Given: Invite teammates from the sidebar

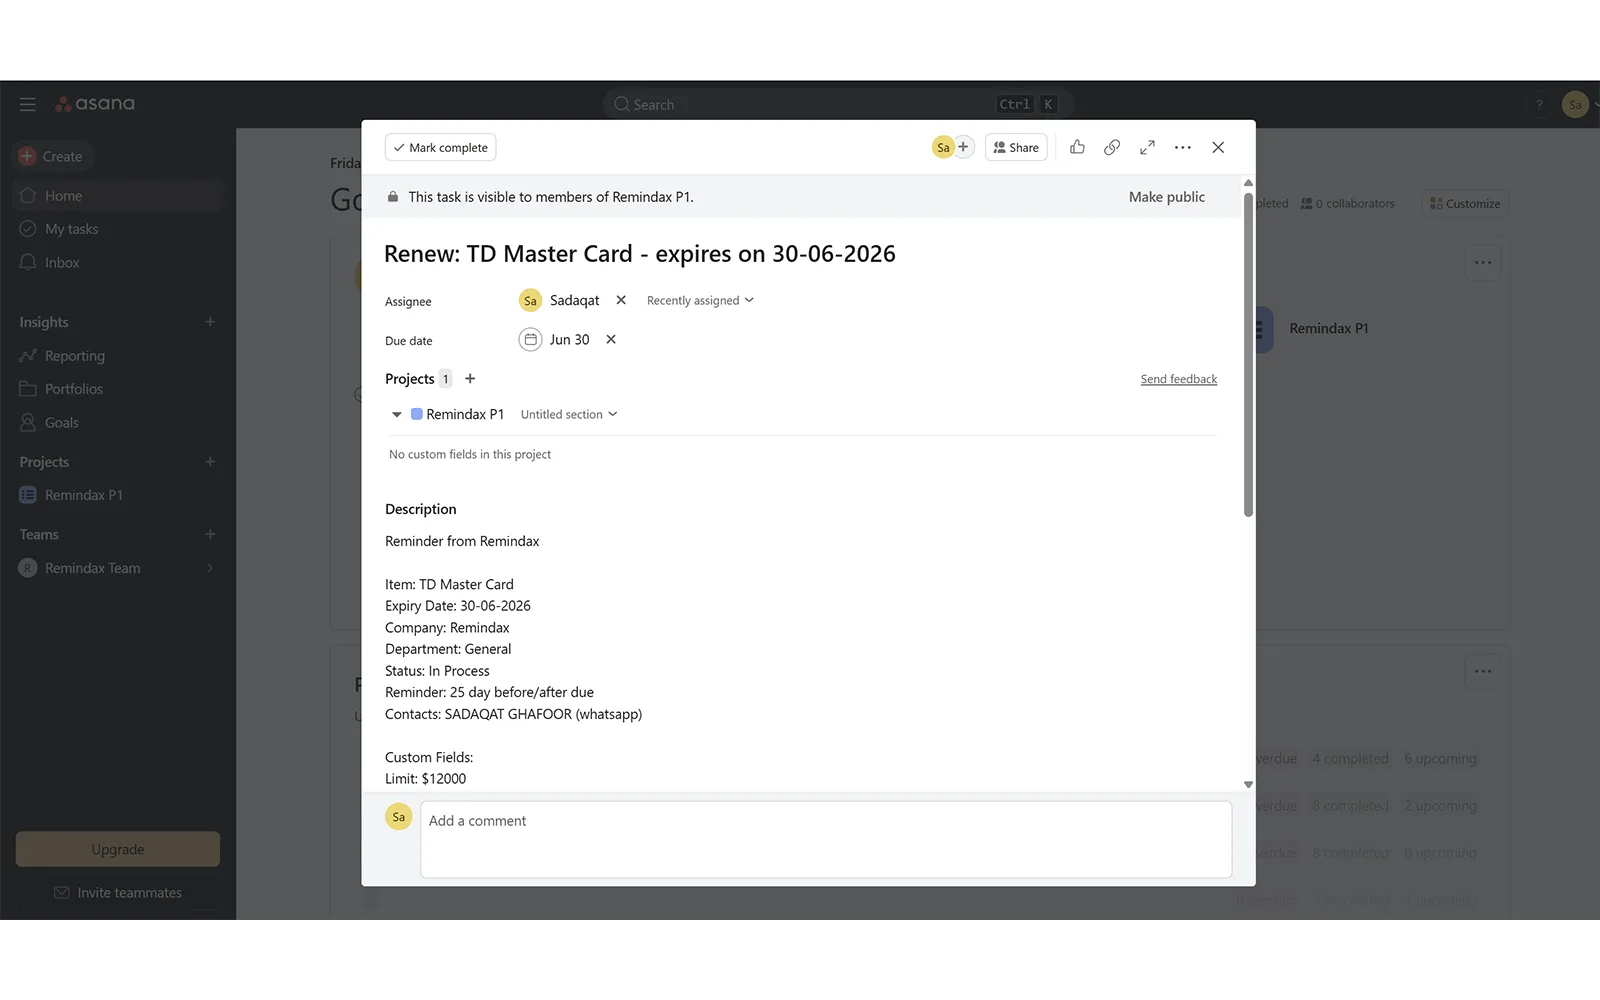Looking at the screenshot, I should [118, 893].
